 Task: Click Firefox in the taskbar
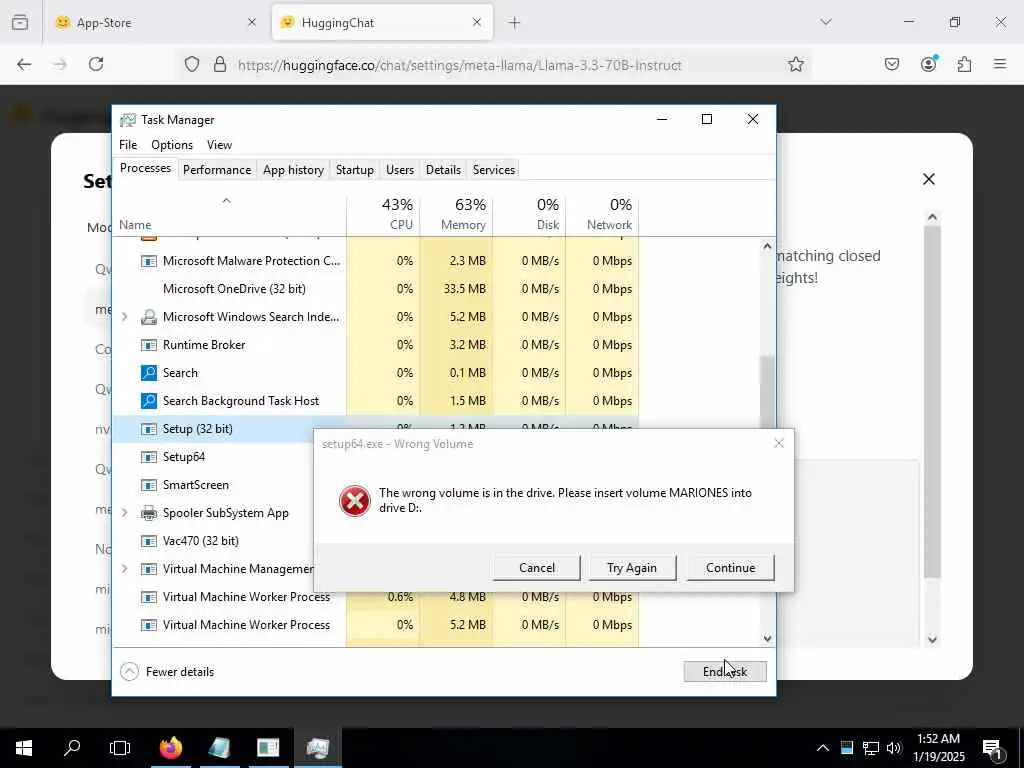tap(170, 748)
